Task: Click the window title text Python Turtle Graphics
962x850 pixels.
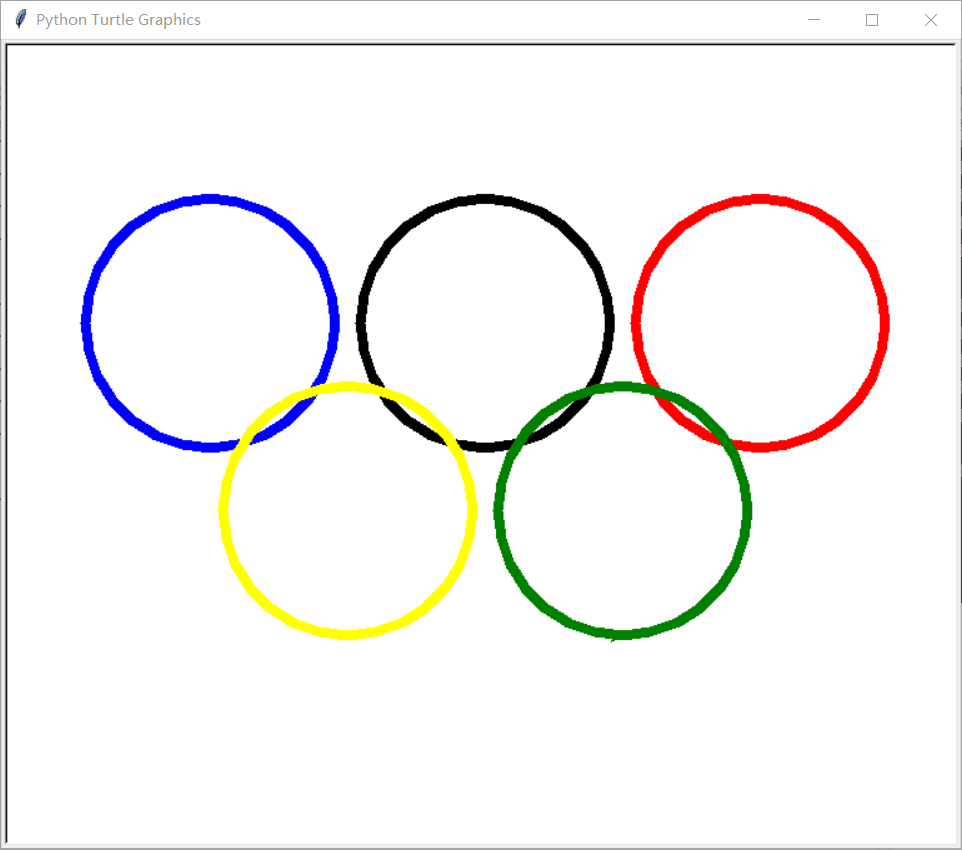Action: tap(118, 20)
